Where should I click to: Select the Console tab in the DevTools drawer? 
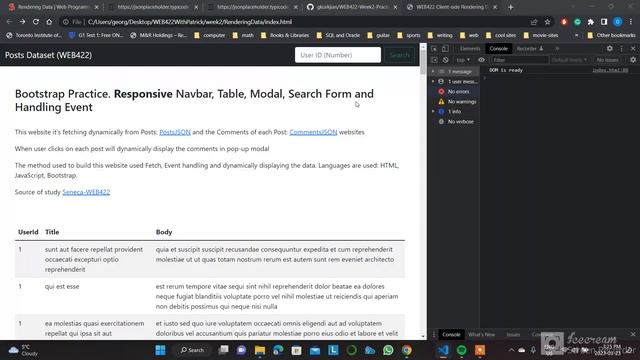pos(451,334)
